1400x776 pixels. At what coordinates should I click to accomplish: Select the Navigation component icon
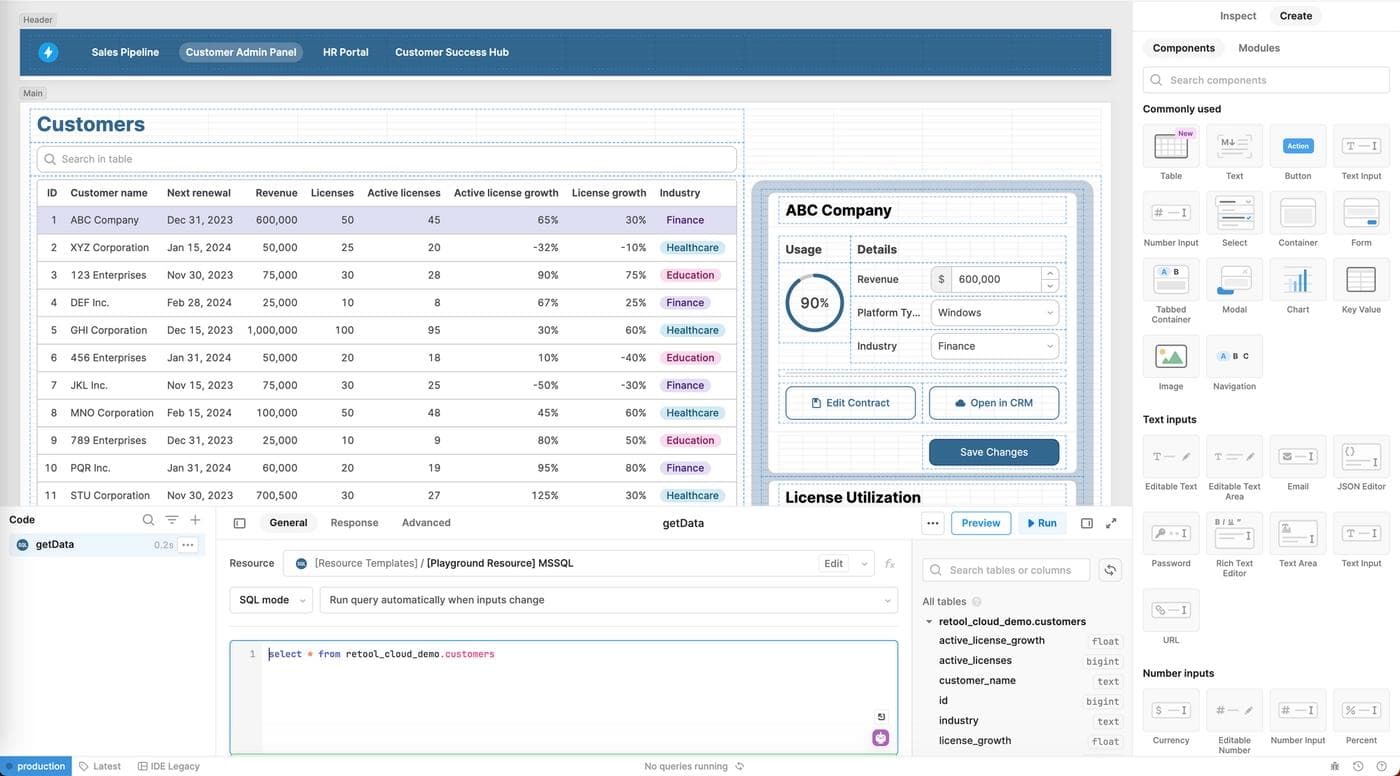point(1233,356)
